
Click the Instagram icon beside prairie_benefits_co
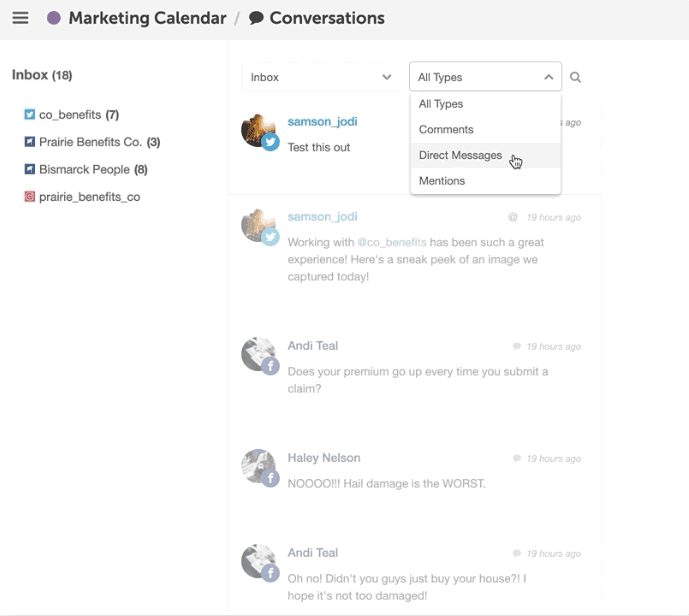29,196
